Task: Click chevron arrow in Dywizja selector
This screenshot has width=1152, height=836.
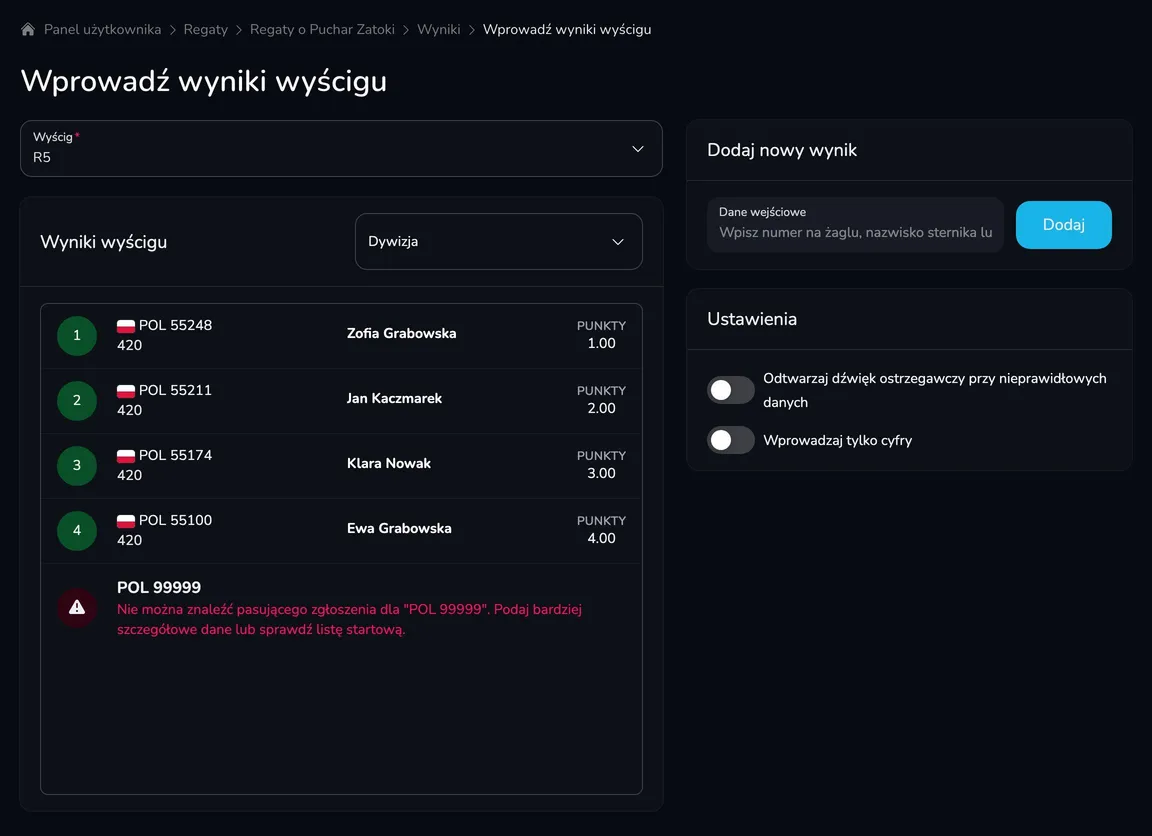Action: coord(618,242)
